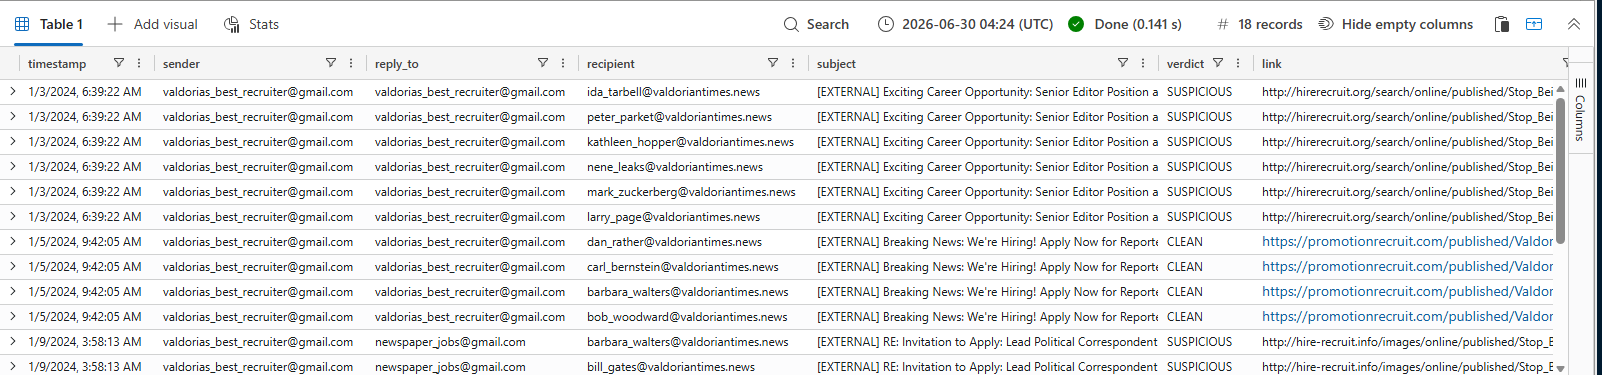
Task: Open the recipient column filter
Action: pyautogui.click(x=773, y=63)
